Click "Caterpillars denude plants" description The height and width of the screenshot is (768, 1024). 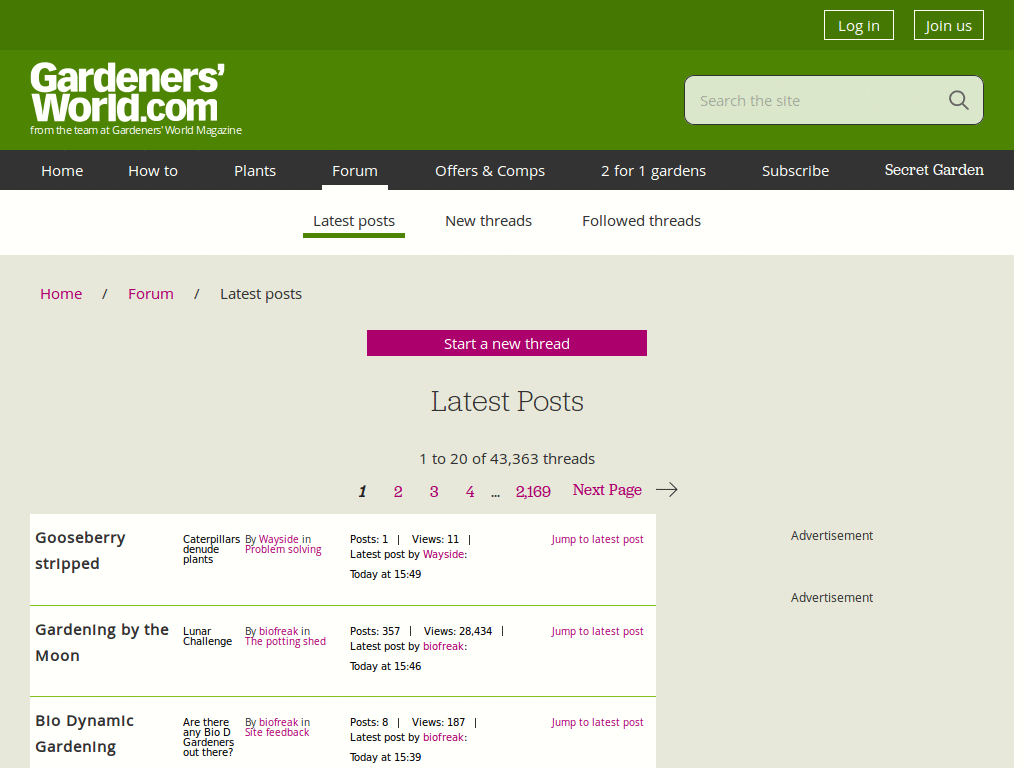[211, 549]
